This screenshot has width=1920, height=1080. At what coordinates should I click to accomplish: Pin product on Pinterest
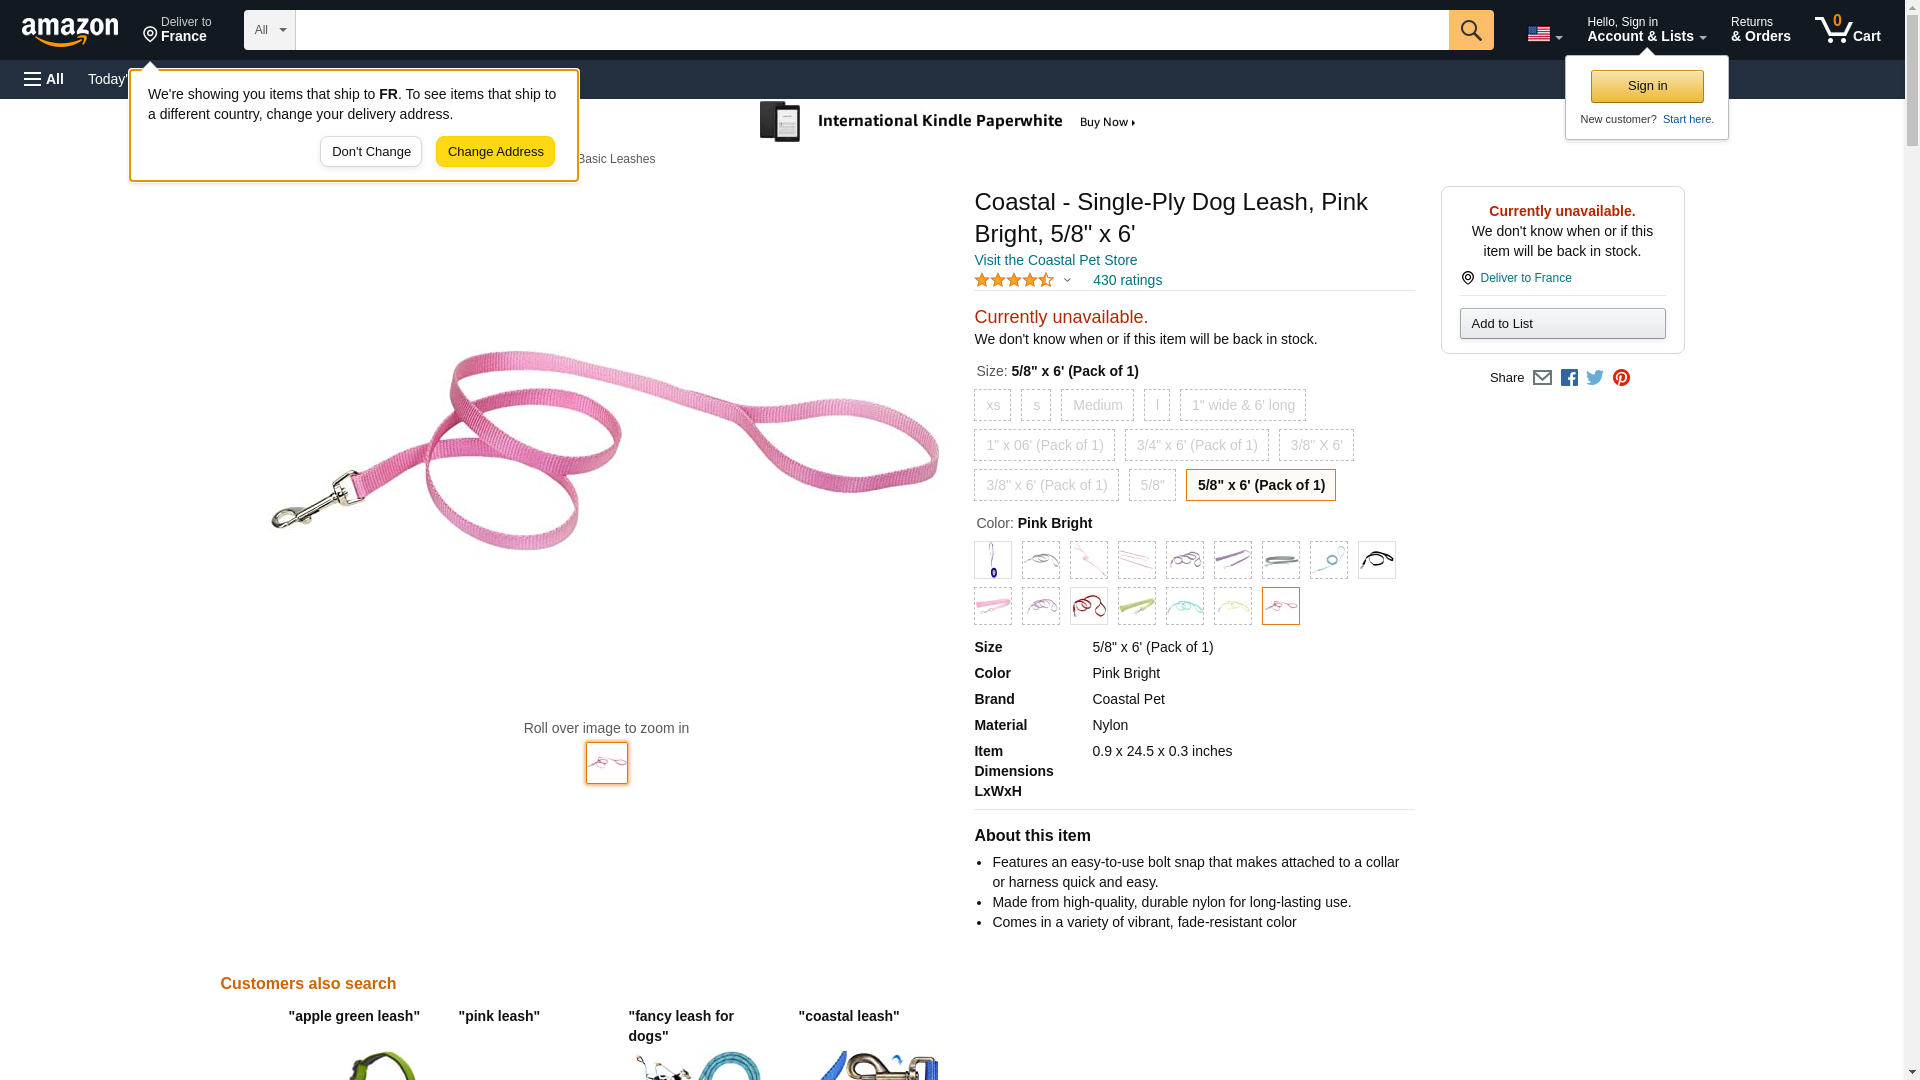tap(1621, 378)
